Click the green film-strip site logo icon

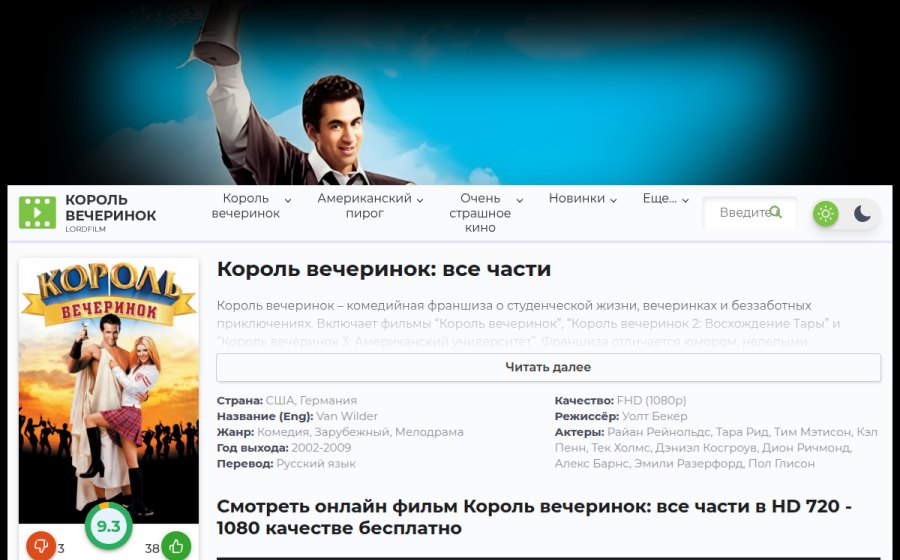tap(37, 212)
